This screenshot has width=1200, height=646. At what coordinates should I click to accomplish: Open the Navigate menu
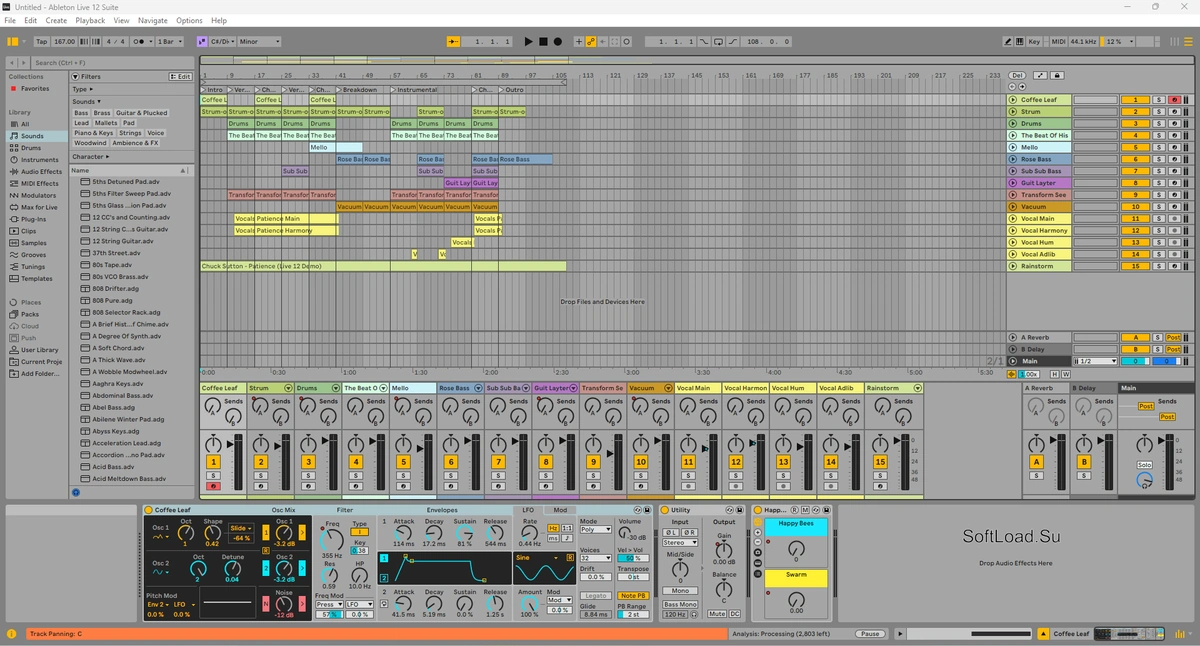point(153,20)
